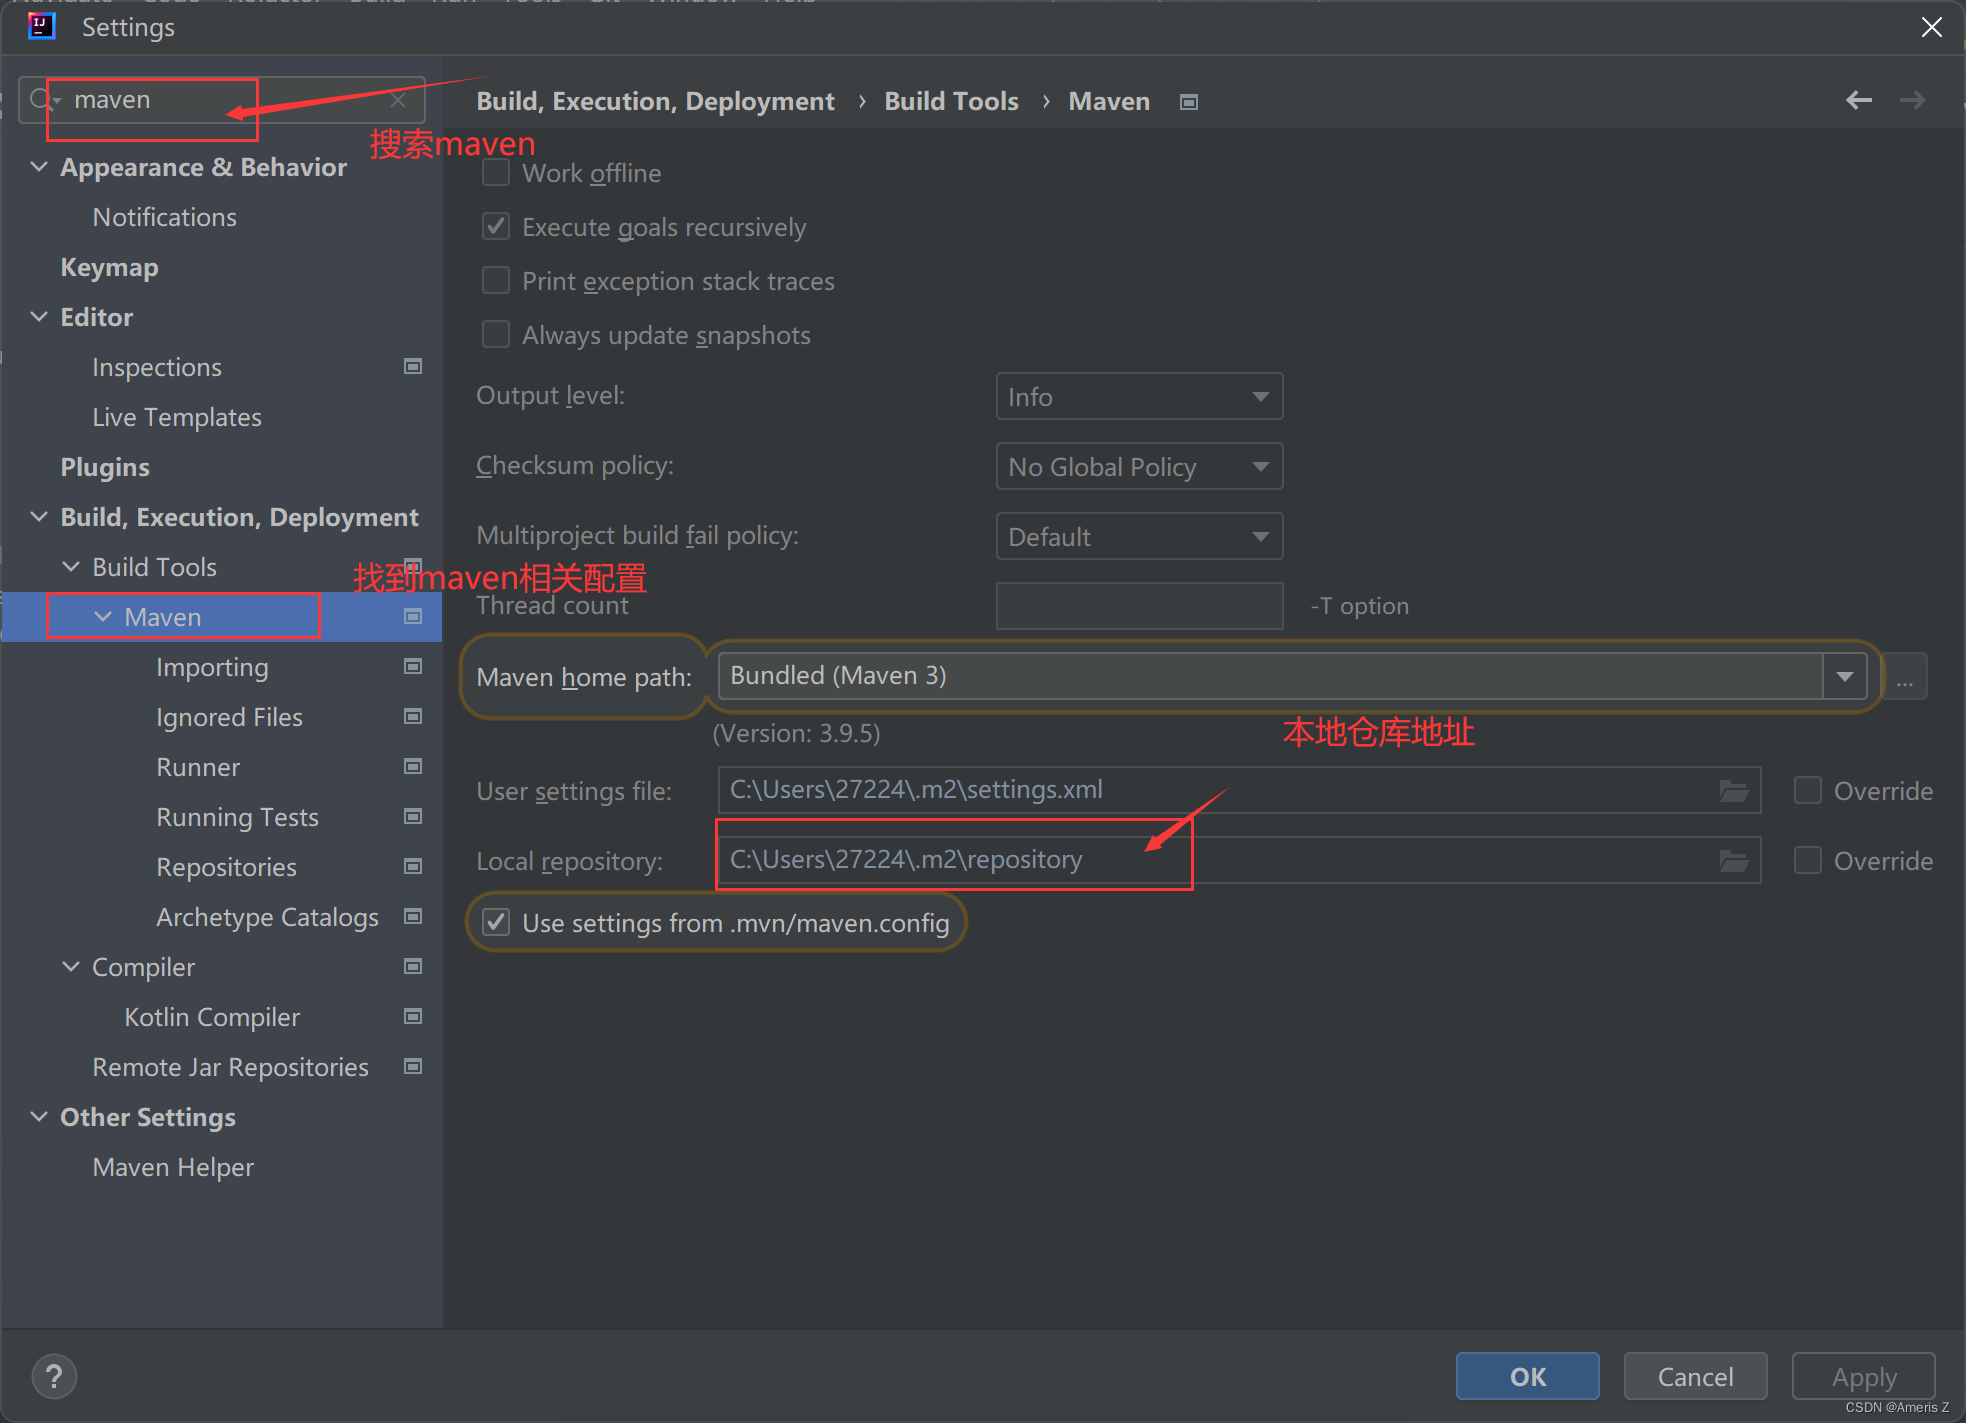Click project-level icon on Inspections row
1966x1423 pixels.
pyautogui.click(x=412, y=366)
